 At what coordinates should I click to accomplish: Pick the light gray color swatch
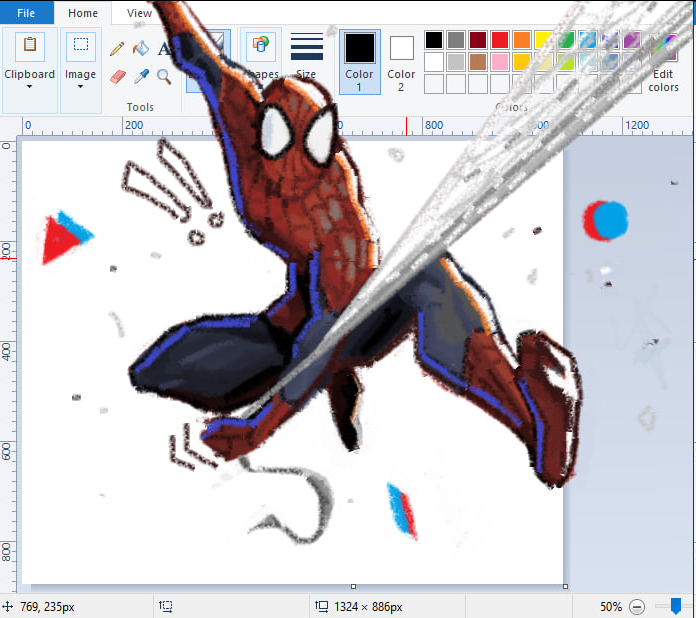(456, 62)
